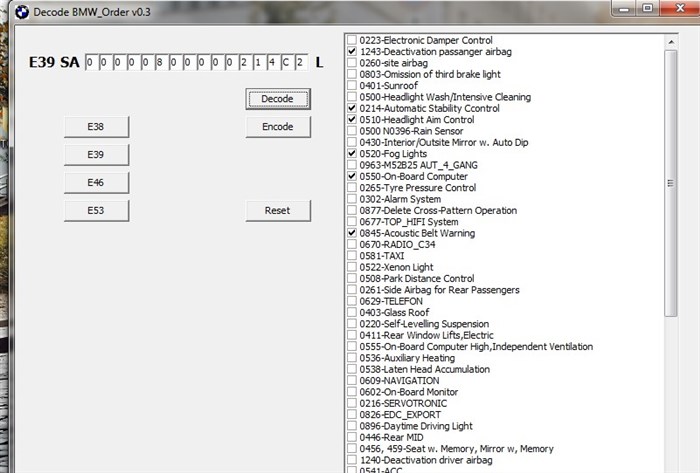Enable 0609-NAVIGATION option
700x473 pixels.
coord(352,381)
